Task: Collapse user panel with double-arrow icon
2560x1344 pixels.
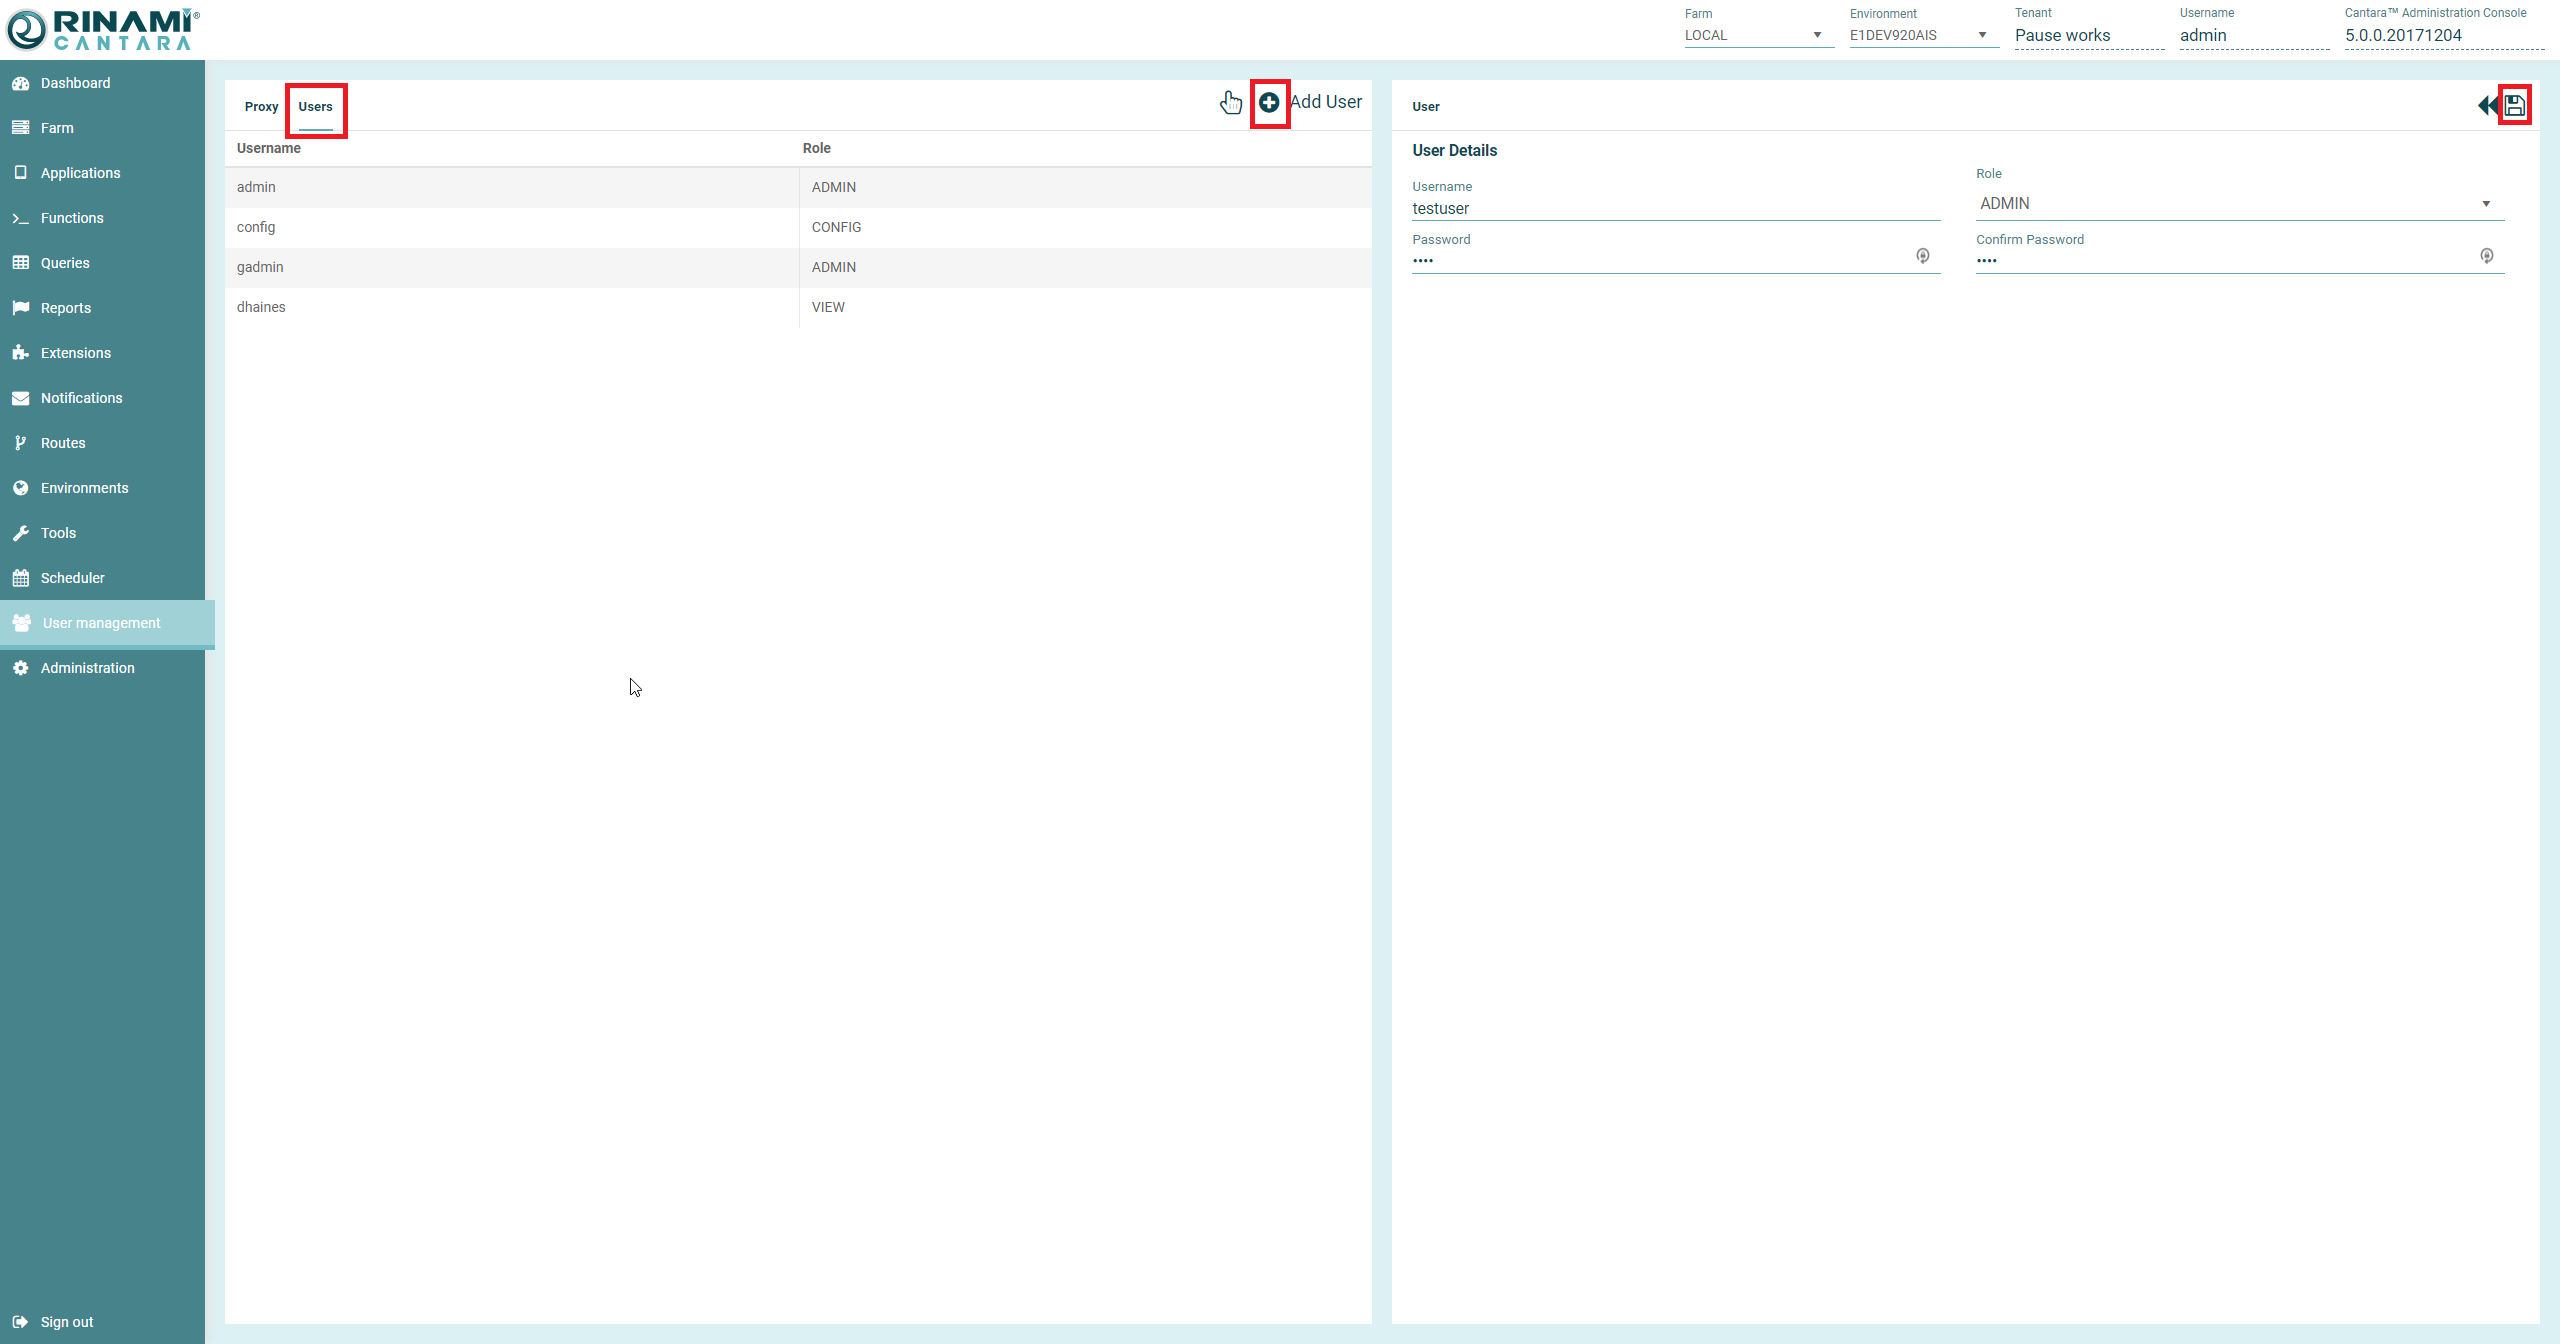Action: click(x=2486, y=105)
